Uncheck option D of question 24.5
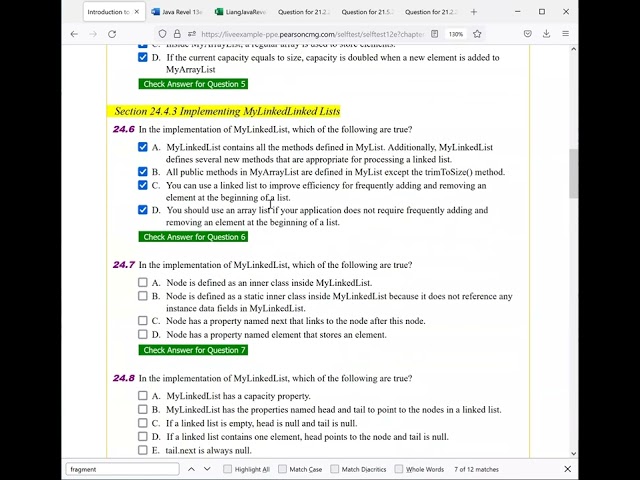The height and width of the screenshot is (480, 640). [x=142, y=57]
